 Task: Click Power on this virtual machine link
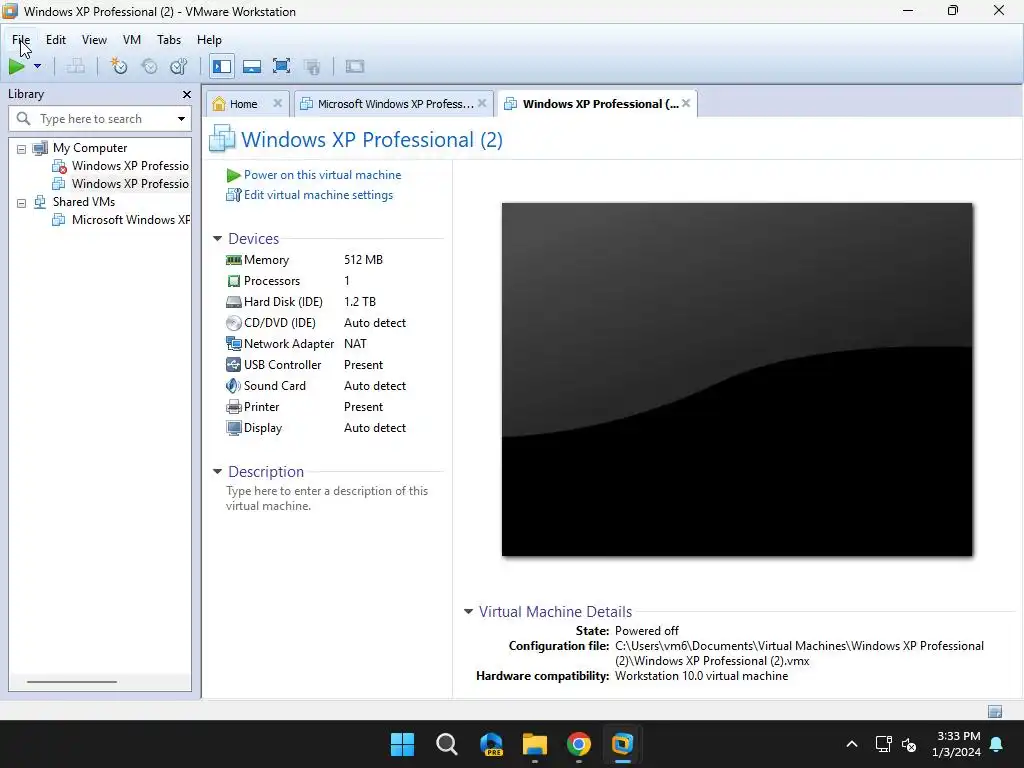(323, 175)
